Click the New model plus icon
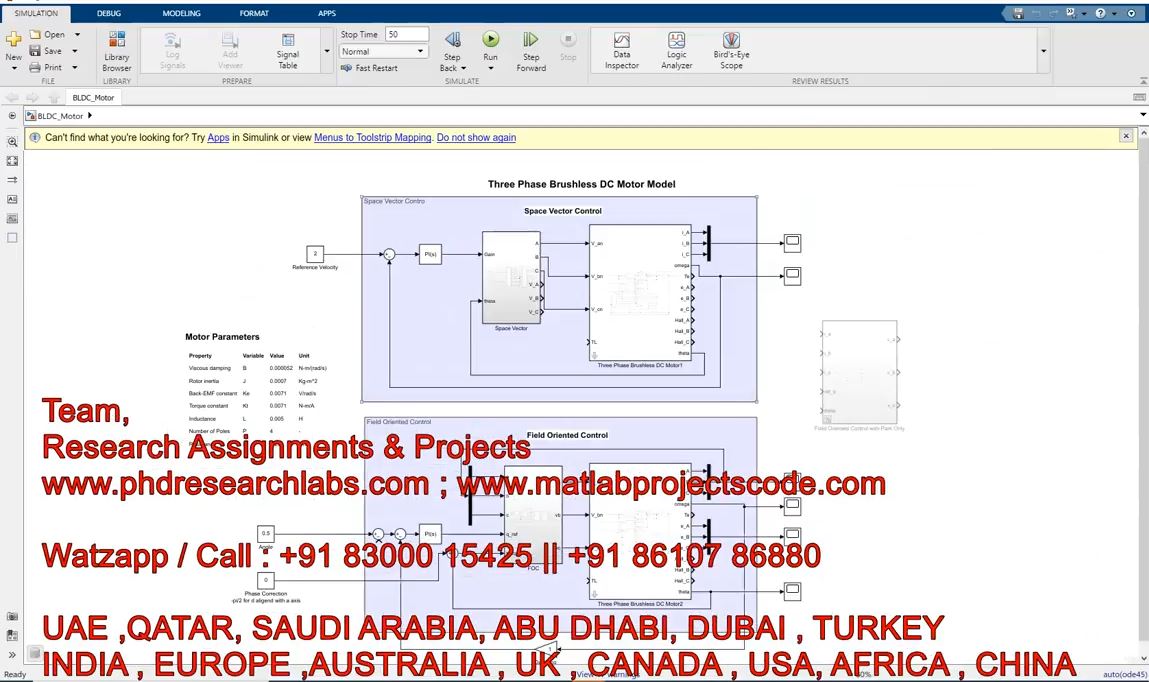Screen dimensions: 1149x682 [13, 39]
